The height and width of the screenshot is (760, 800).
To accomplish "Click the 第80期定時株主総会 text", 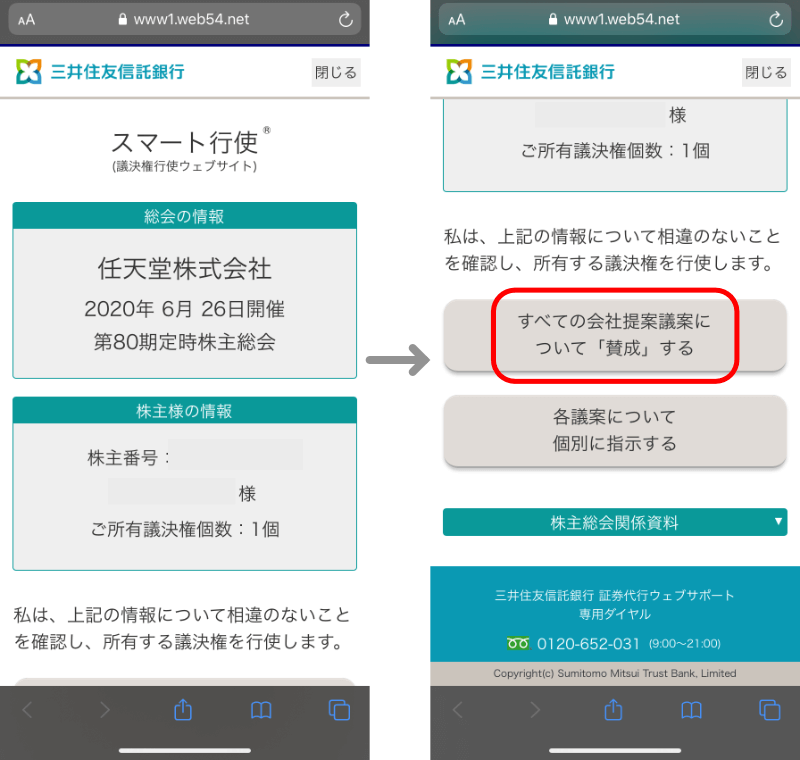I will (184, 342).
